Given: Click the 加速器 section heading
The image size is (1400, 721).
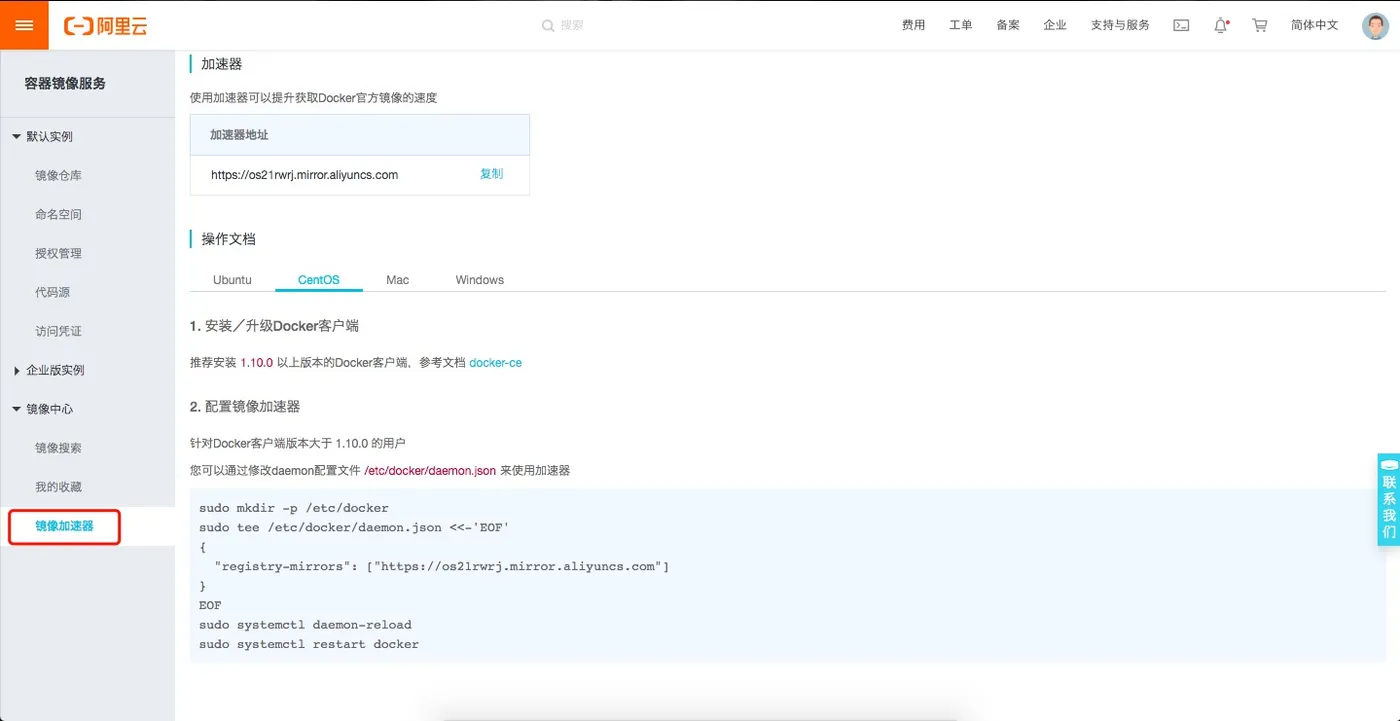Looking at the screenshot, I should tap(221, 64).
